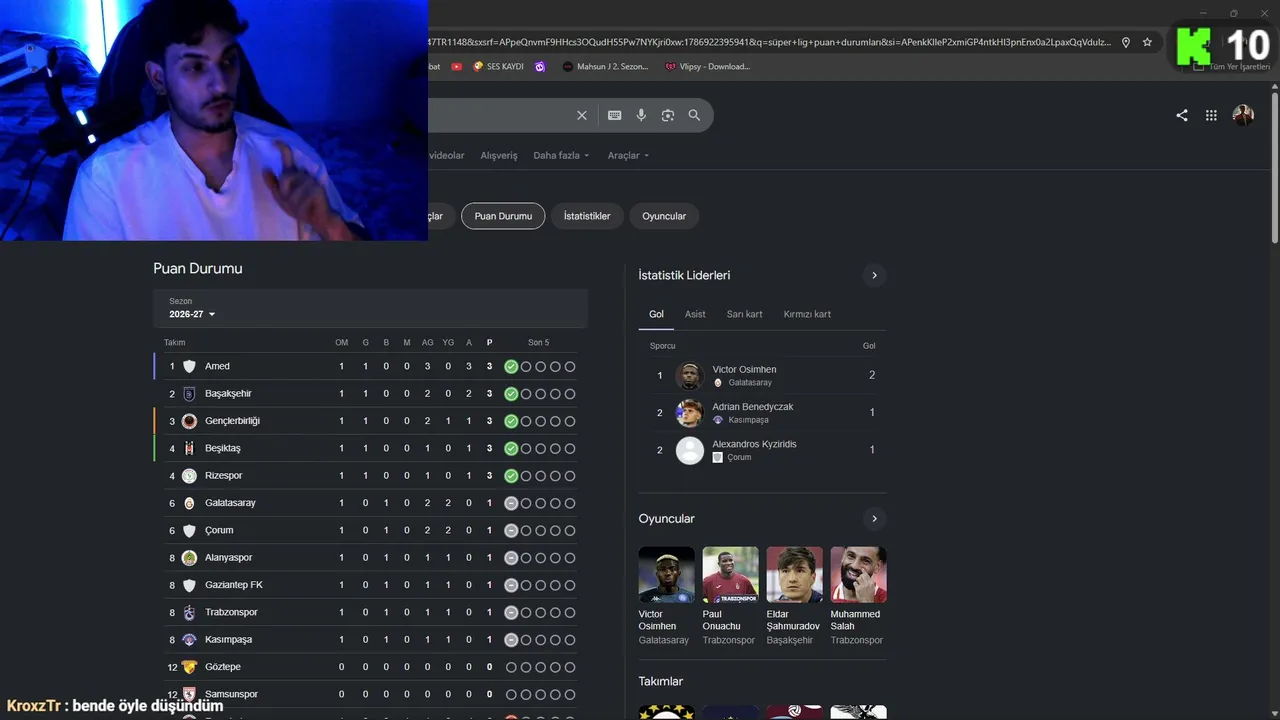1280x720 pixels.
Task: Click Amed's green win mark in Son 5
Action: click(x=511, y=366)
